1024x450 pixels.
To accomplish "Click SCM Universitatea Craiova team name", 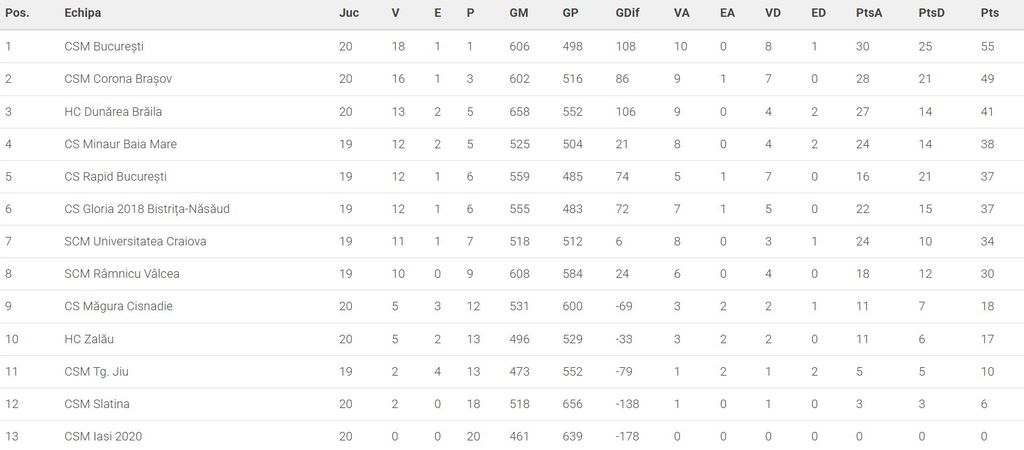I will click(133, 241).
